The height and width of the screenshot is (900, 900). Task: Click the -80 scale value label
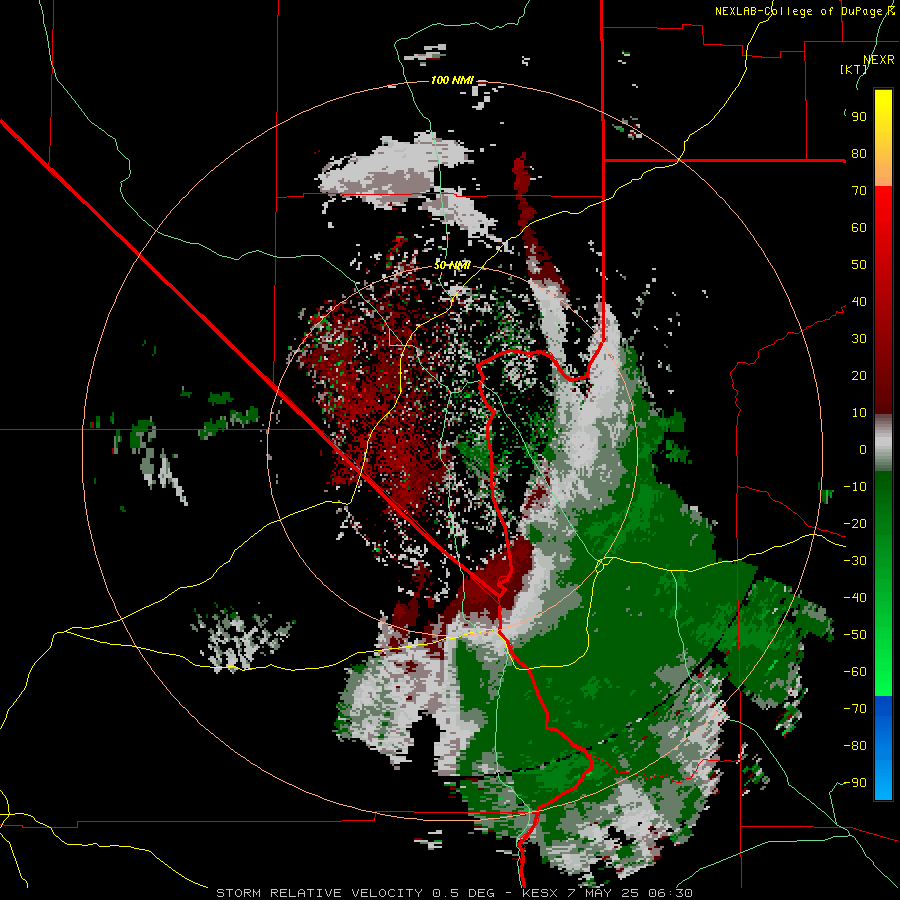(x=855, y=746)
